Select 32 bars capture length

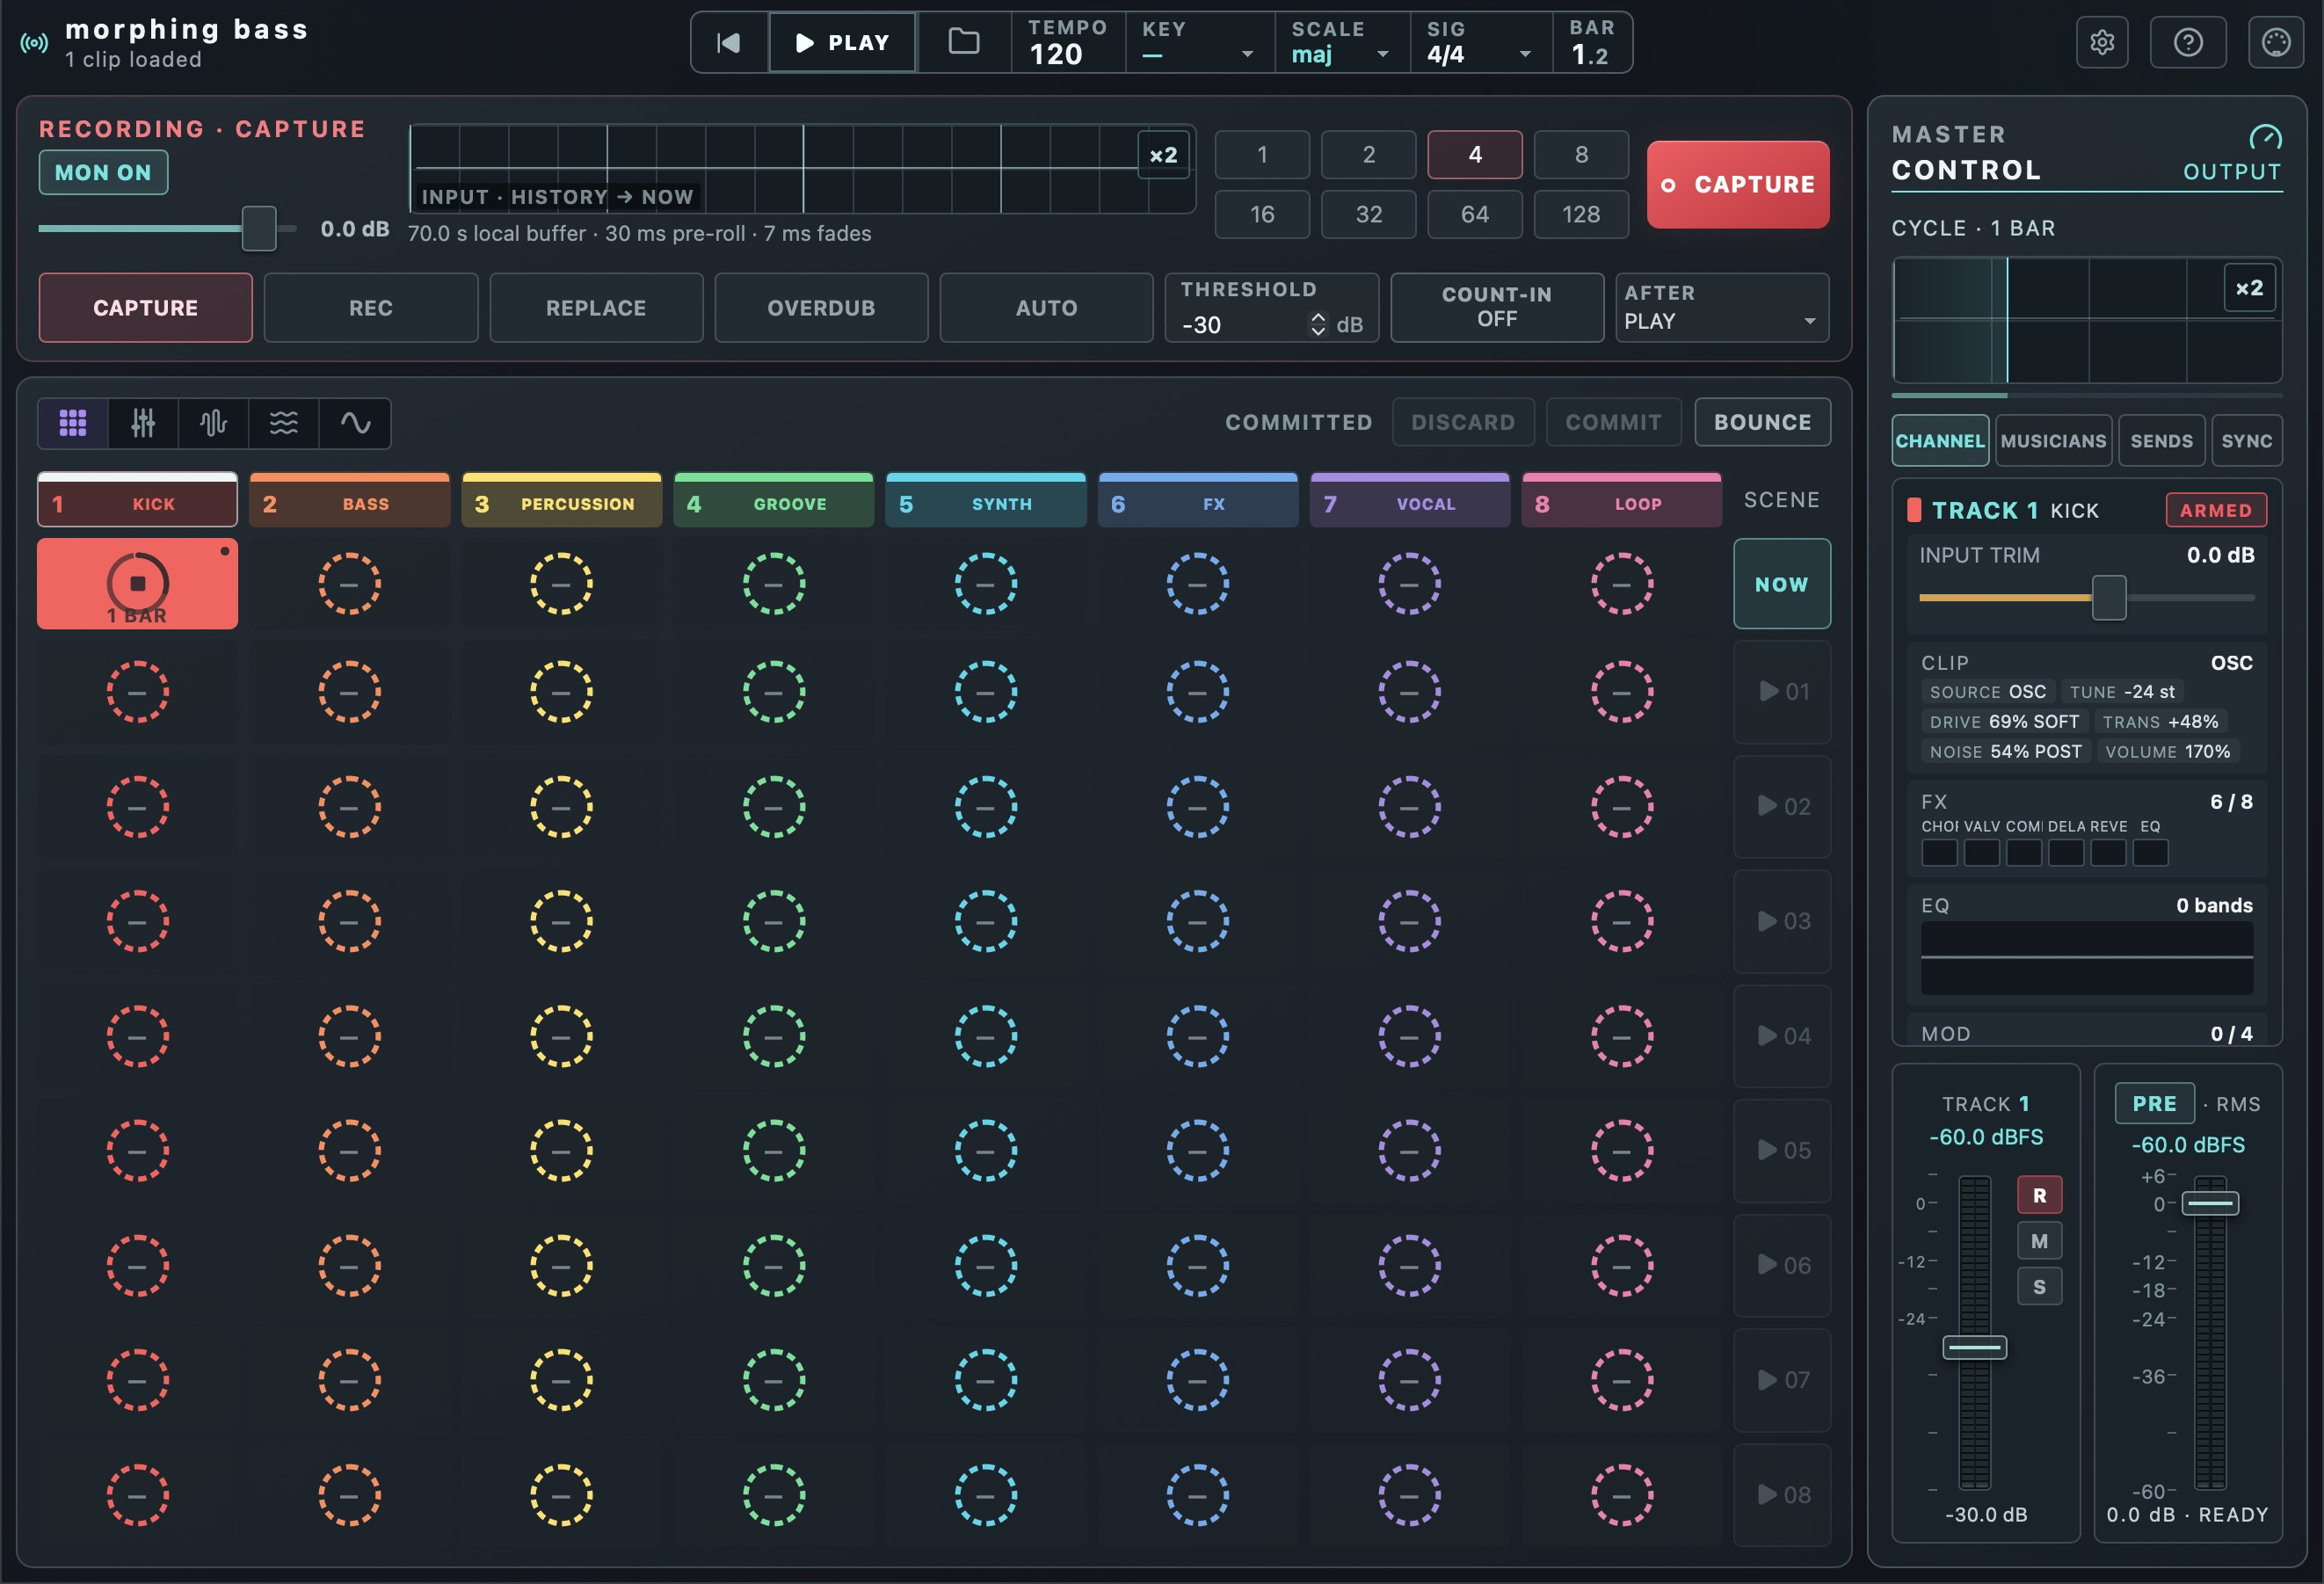point(1368,215)
